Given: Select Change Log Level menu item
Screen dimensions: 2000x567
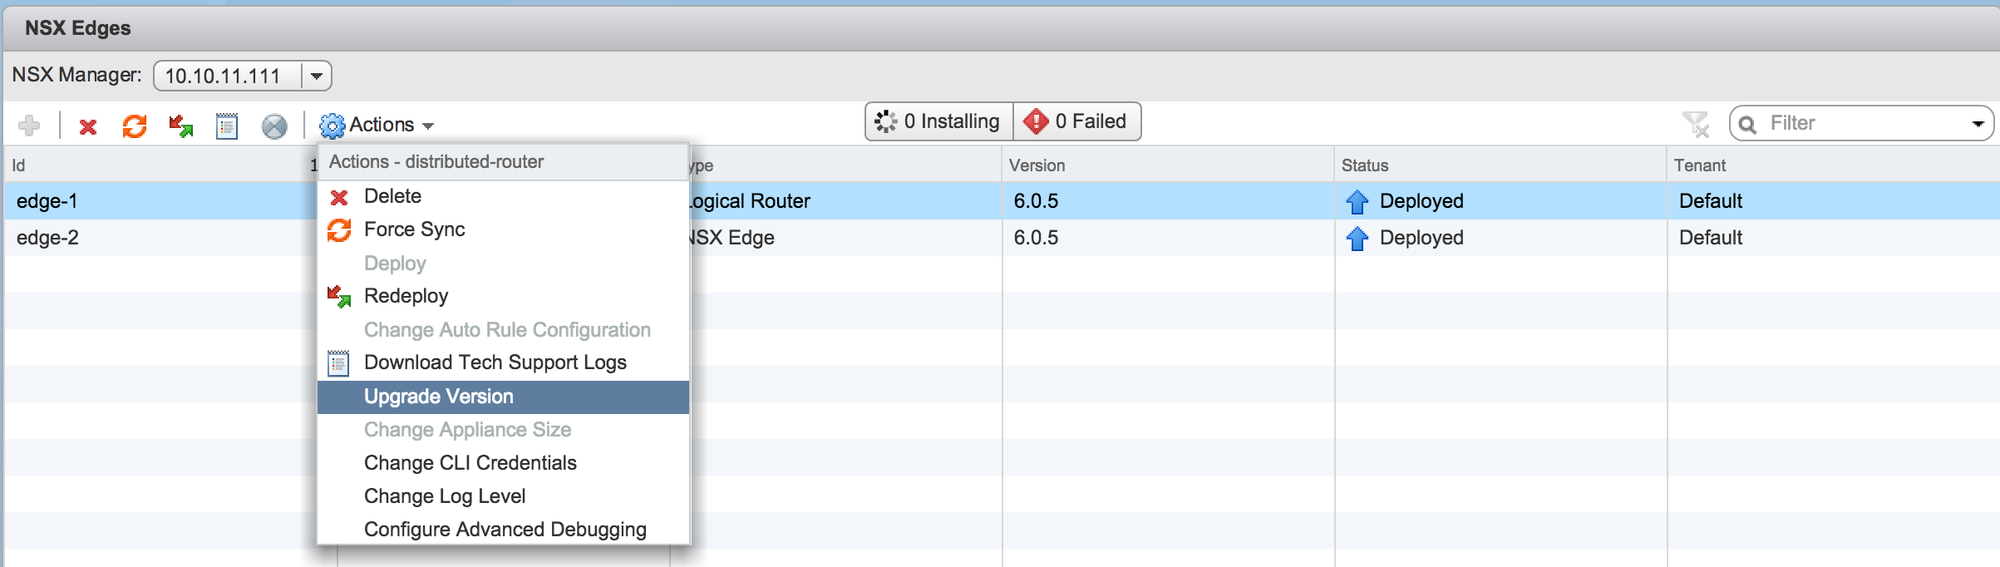Looking at the screenshot, I should tap(503, 496).
